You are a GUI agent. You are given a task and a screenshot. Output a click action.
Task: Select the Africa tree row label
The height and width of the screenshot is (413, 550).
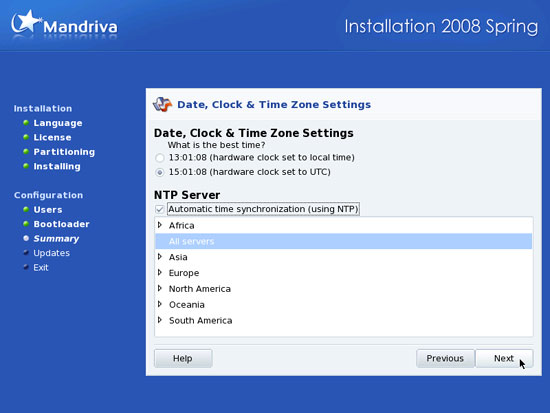[181, 225]
